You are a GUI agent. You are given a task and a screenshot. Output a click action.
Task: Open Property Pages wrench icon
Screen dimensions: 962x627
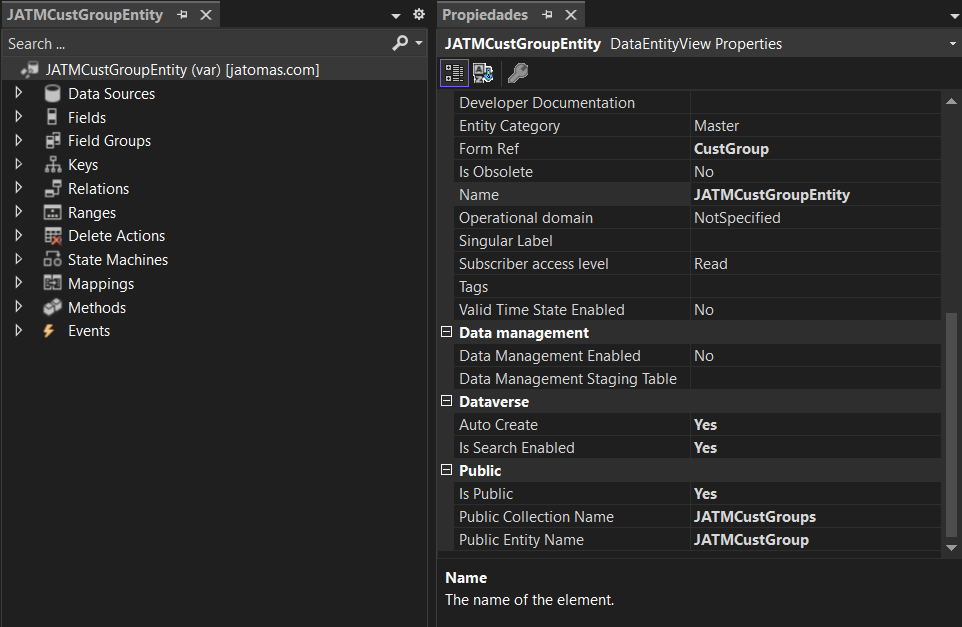[x=518, y=73]
